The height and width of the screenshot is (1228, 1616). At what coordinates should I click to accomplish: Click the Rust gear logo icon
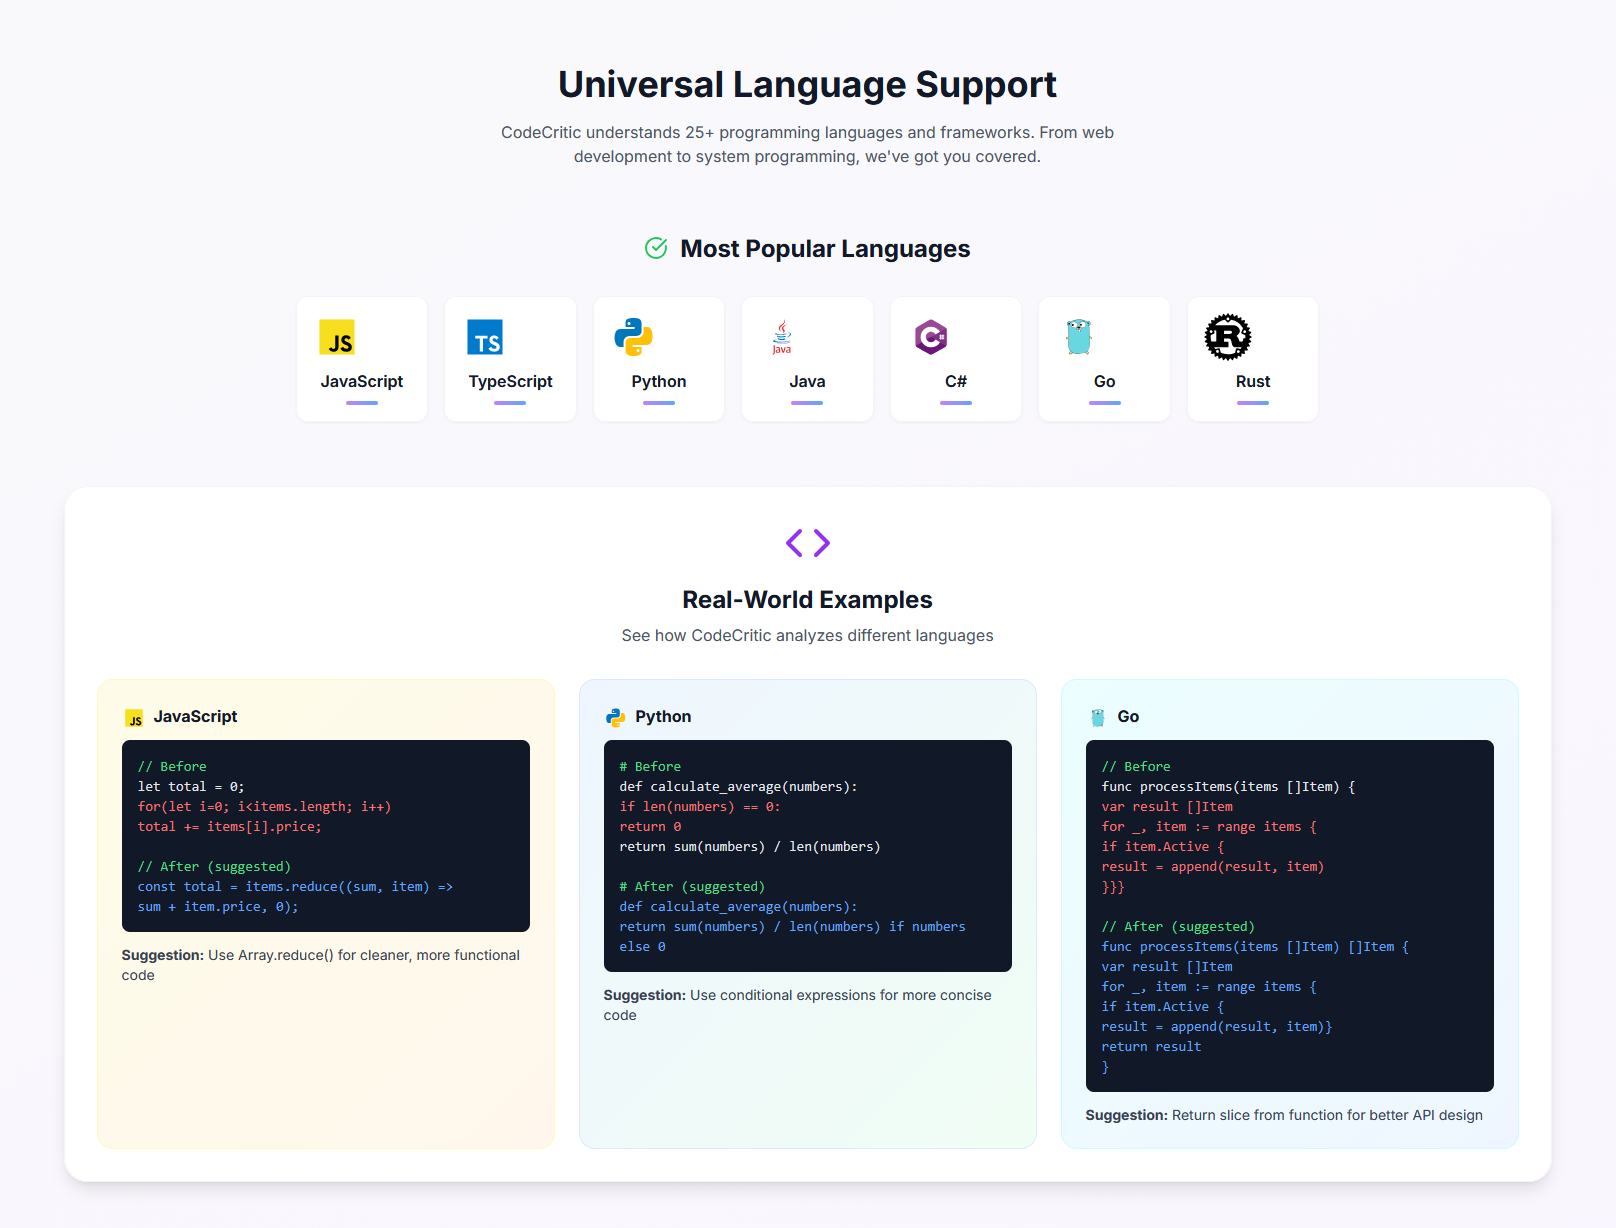1229,338
